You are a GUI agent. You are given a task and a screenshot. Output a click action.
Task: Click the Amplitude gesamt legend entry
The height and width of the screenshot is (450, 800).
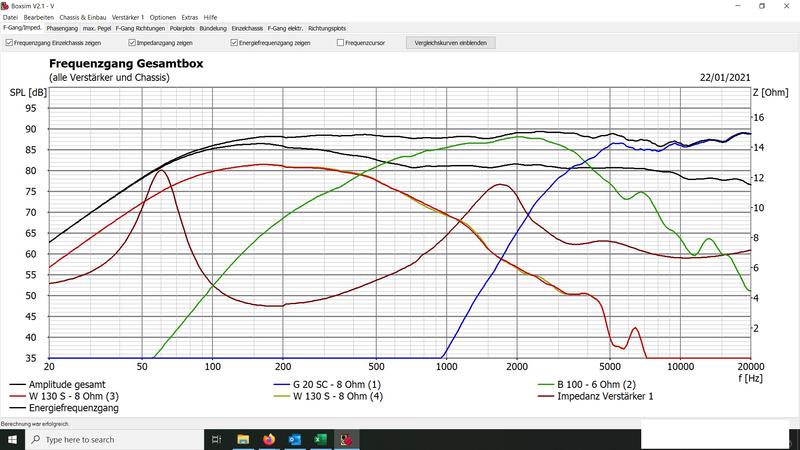click(x=58, y=385)
